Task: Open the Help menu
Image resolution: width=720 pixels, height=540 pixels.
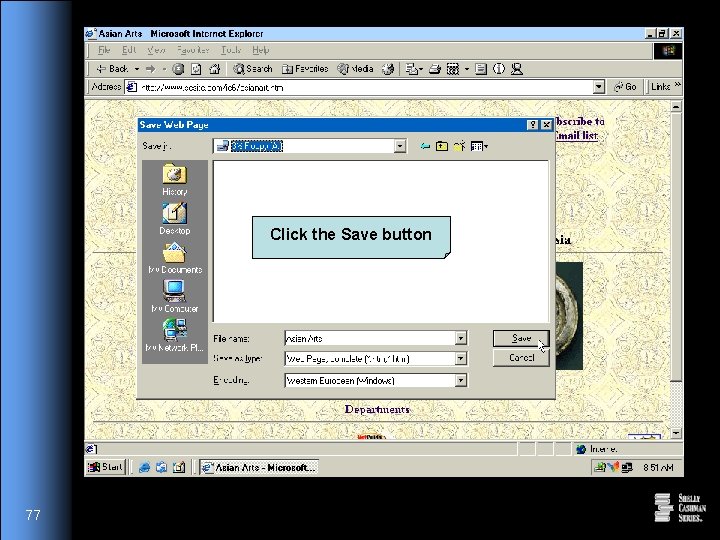Action: [x=260, y=50]
